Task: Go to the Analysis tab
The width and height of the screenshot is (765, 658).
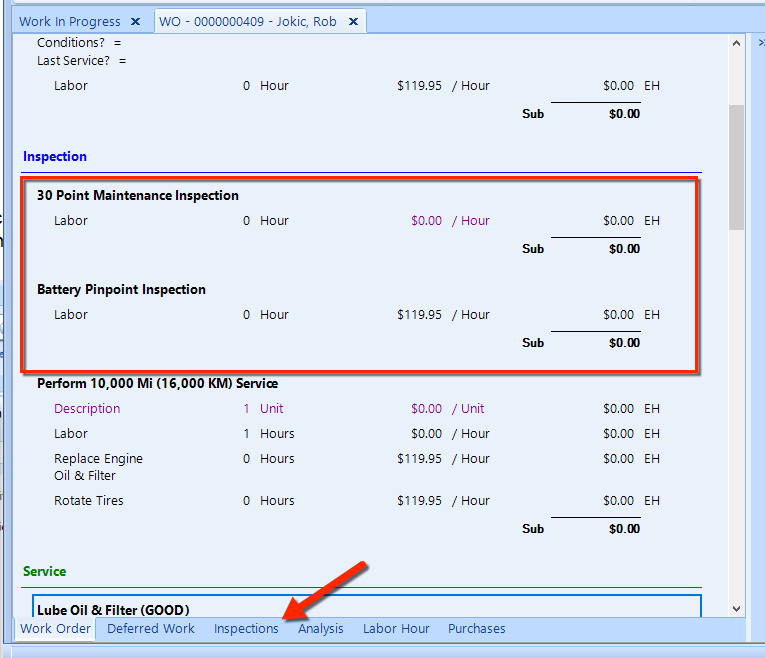Action: tap(320, 628)
